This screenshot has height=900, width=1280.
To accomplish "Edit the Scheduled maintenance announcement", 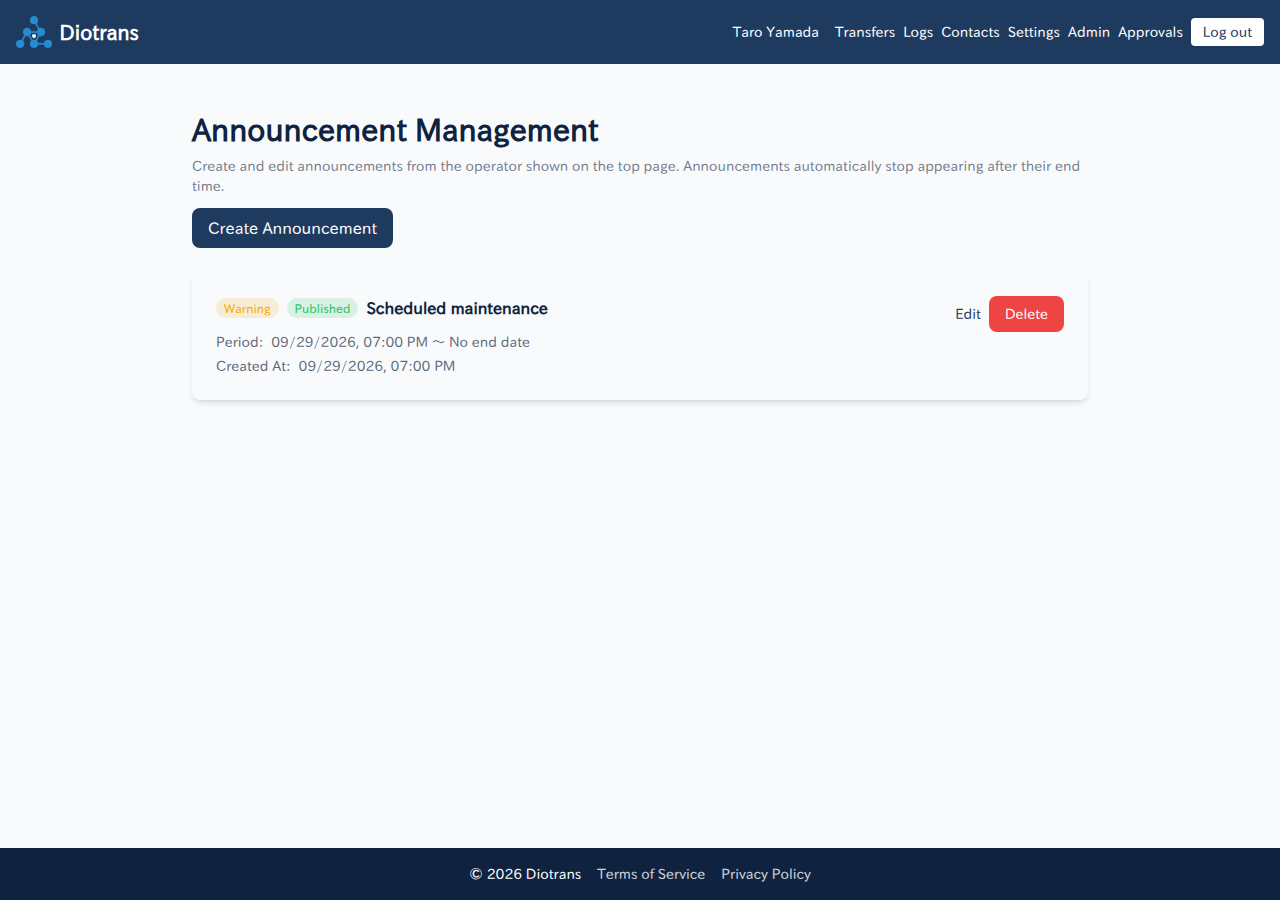I will tap(968, 314).
